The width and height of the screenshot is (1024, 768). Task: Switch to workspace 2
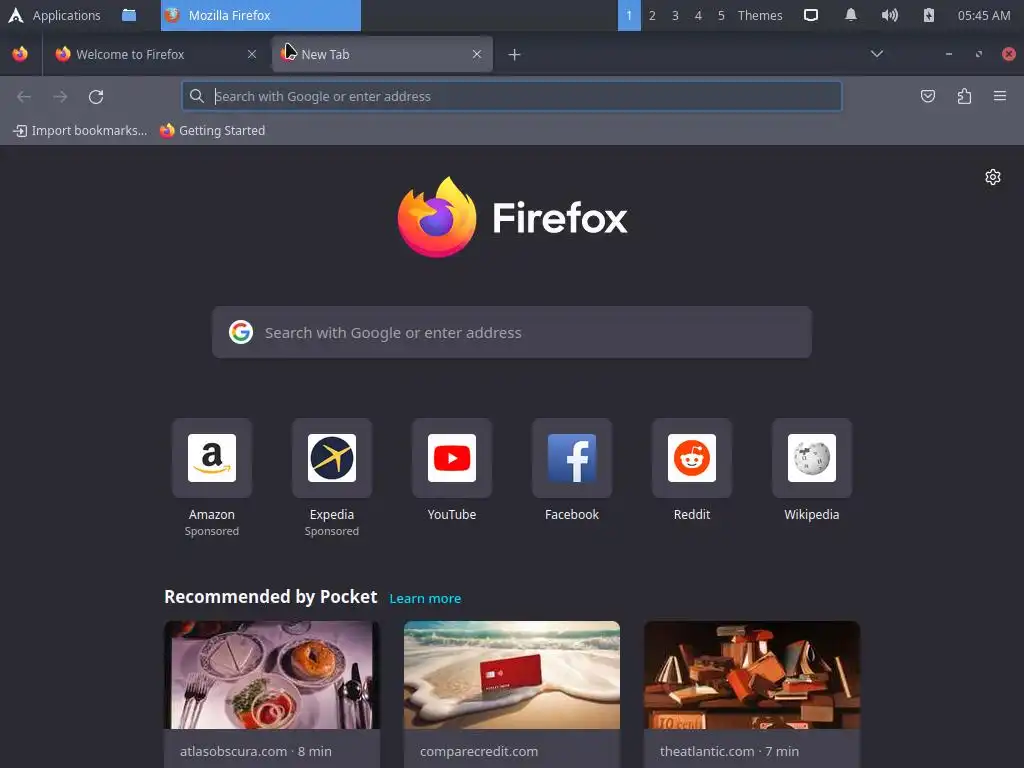pos(652,15)
